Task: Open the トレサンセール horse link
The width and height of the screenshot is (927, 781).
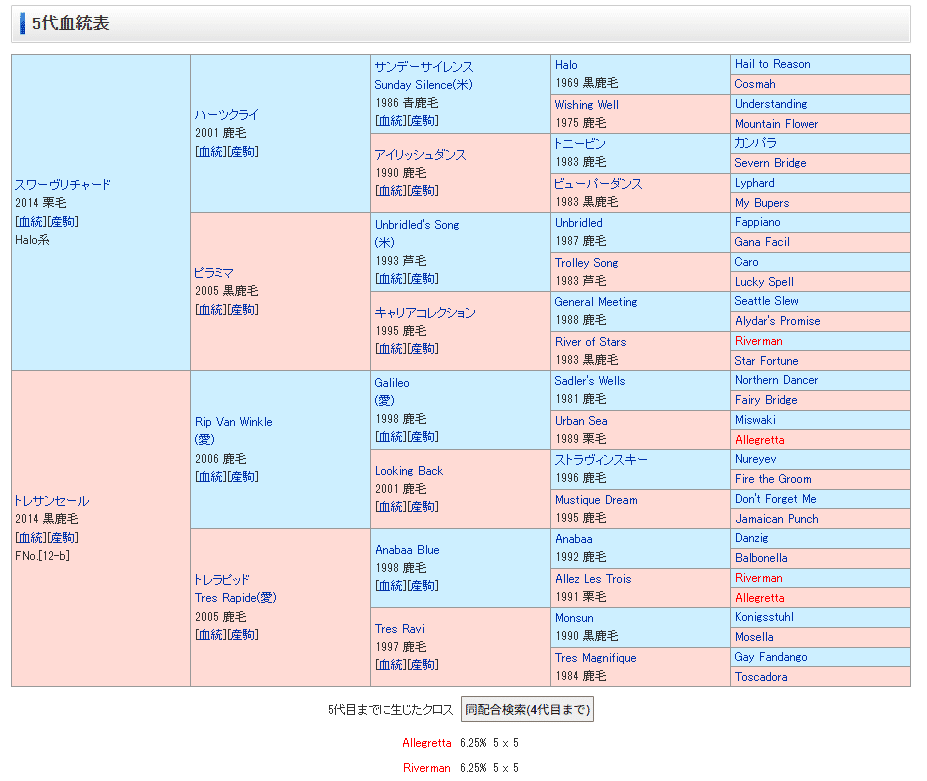Action: [x=52, y=501]
